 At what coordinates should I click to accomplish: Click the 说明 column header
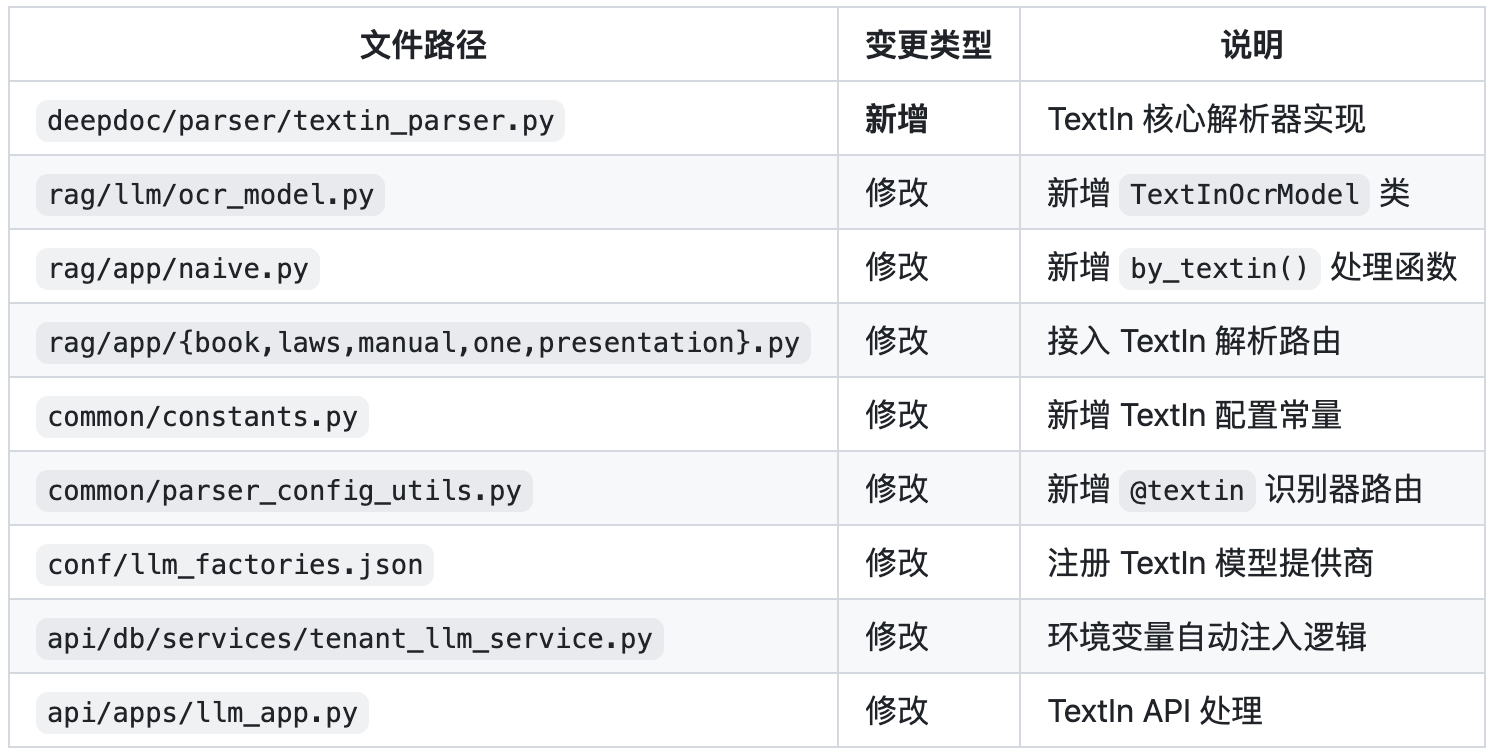tap(1251, 45)
